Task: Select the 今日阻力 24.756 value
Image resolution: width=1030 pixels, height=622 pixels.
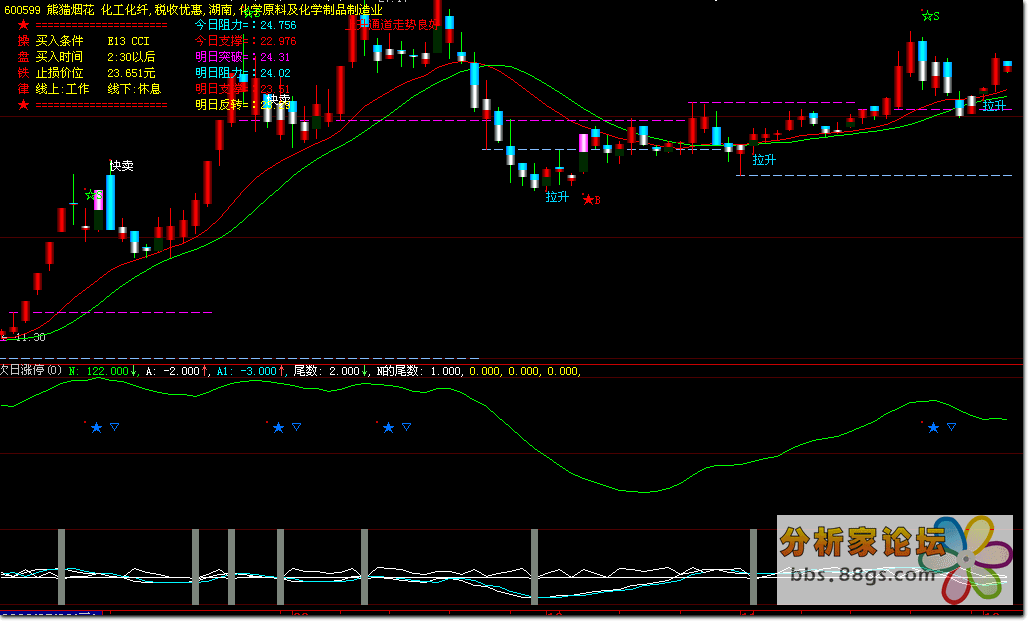Action: 246,25
